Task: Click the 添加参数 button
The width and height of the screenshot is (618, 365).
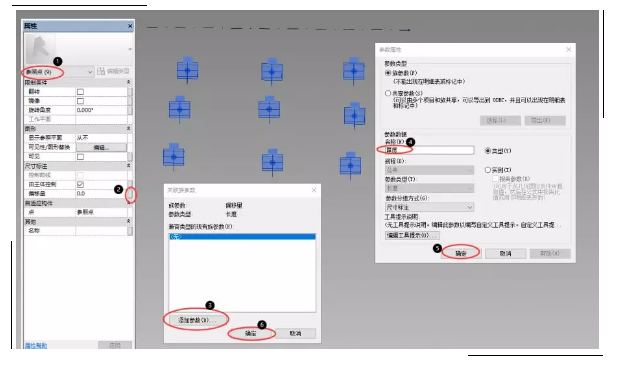Action: click(x=197, y=320)
